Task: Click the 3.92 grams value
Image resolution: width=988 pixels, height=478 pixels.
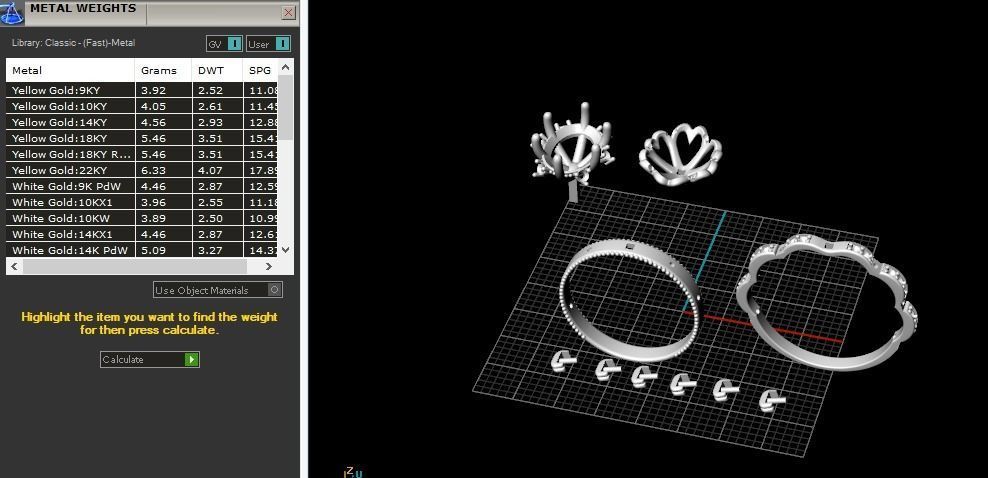Action: pos(153,91)
